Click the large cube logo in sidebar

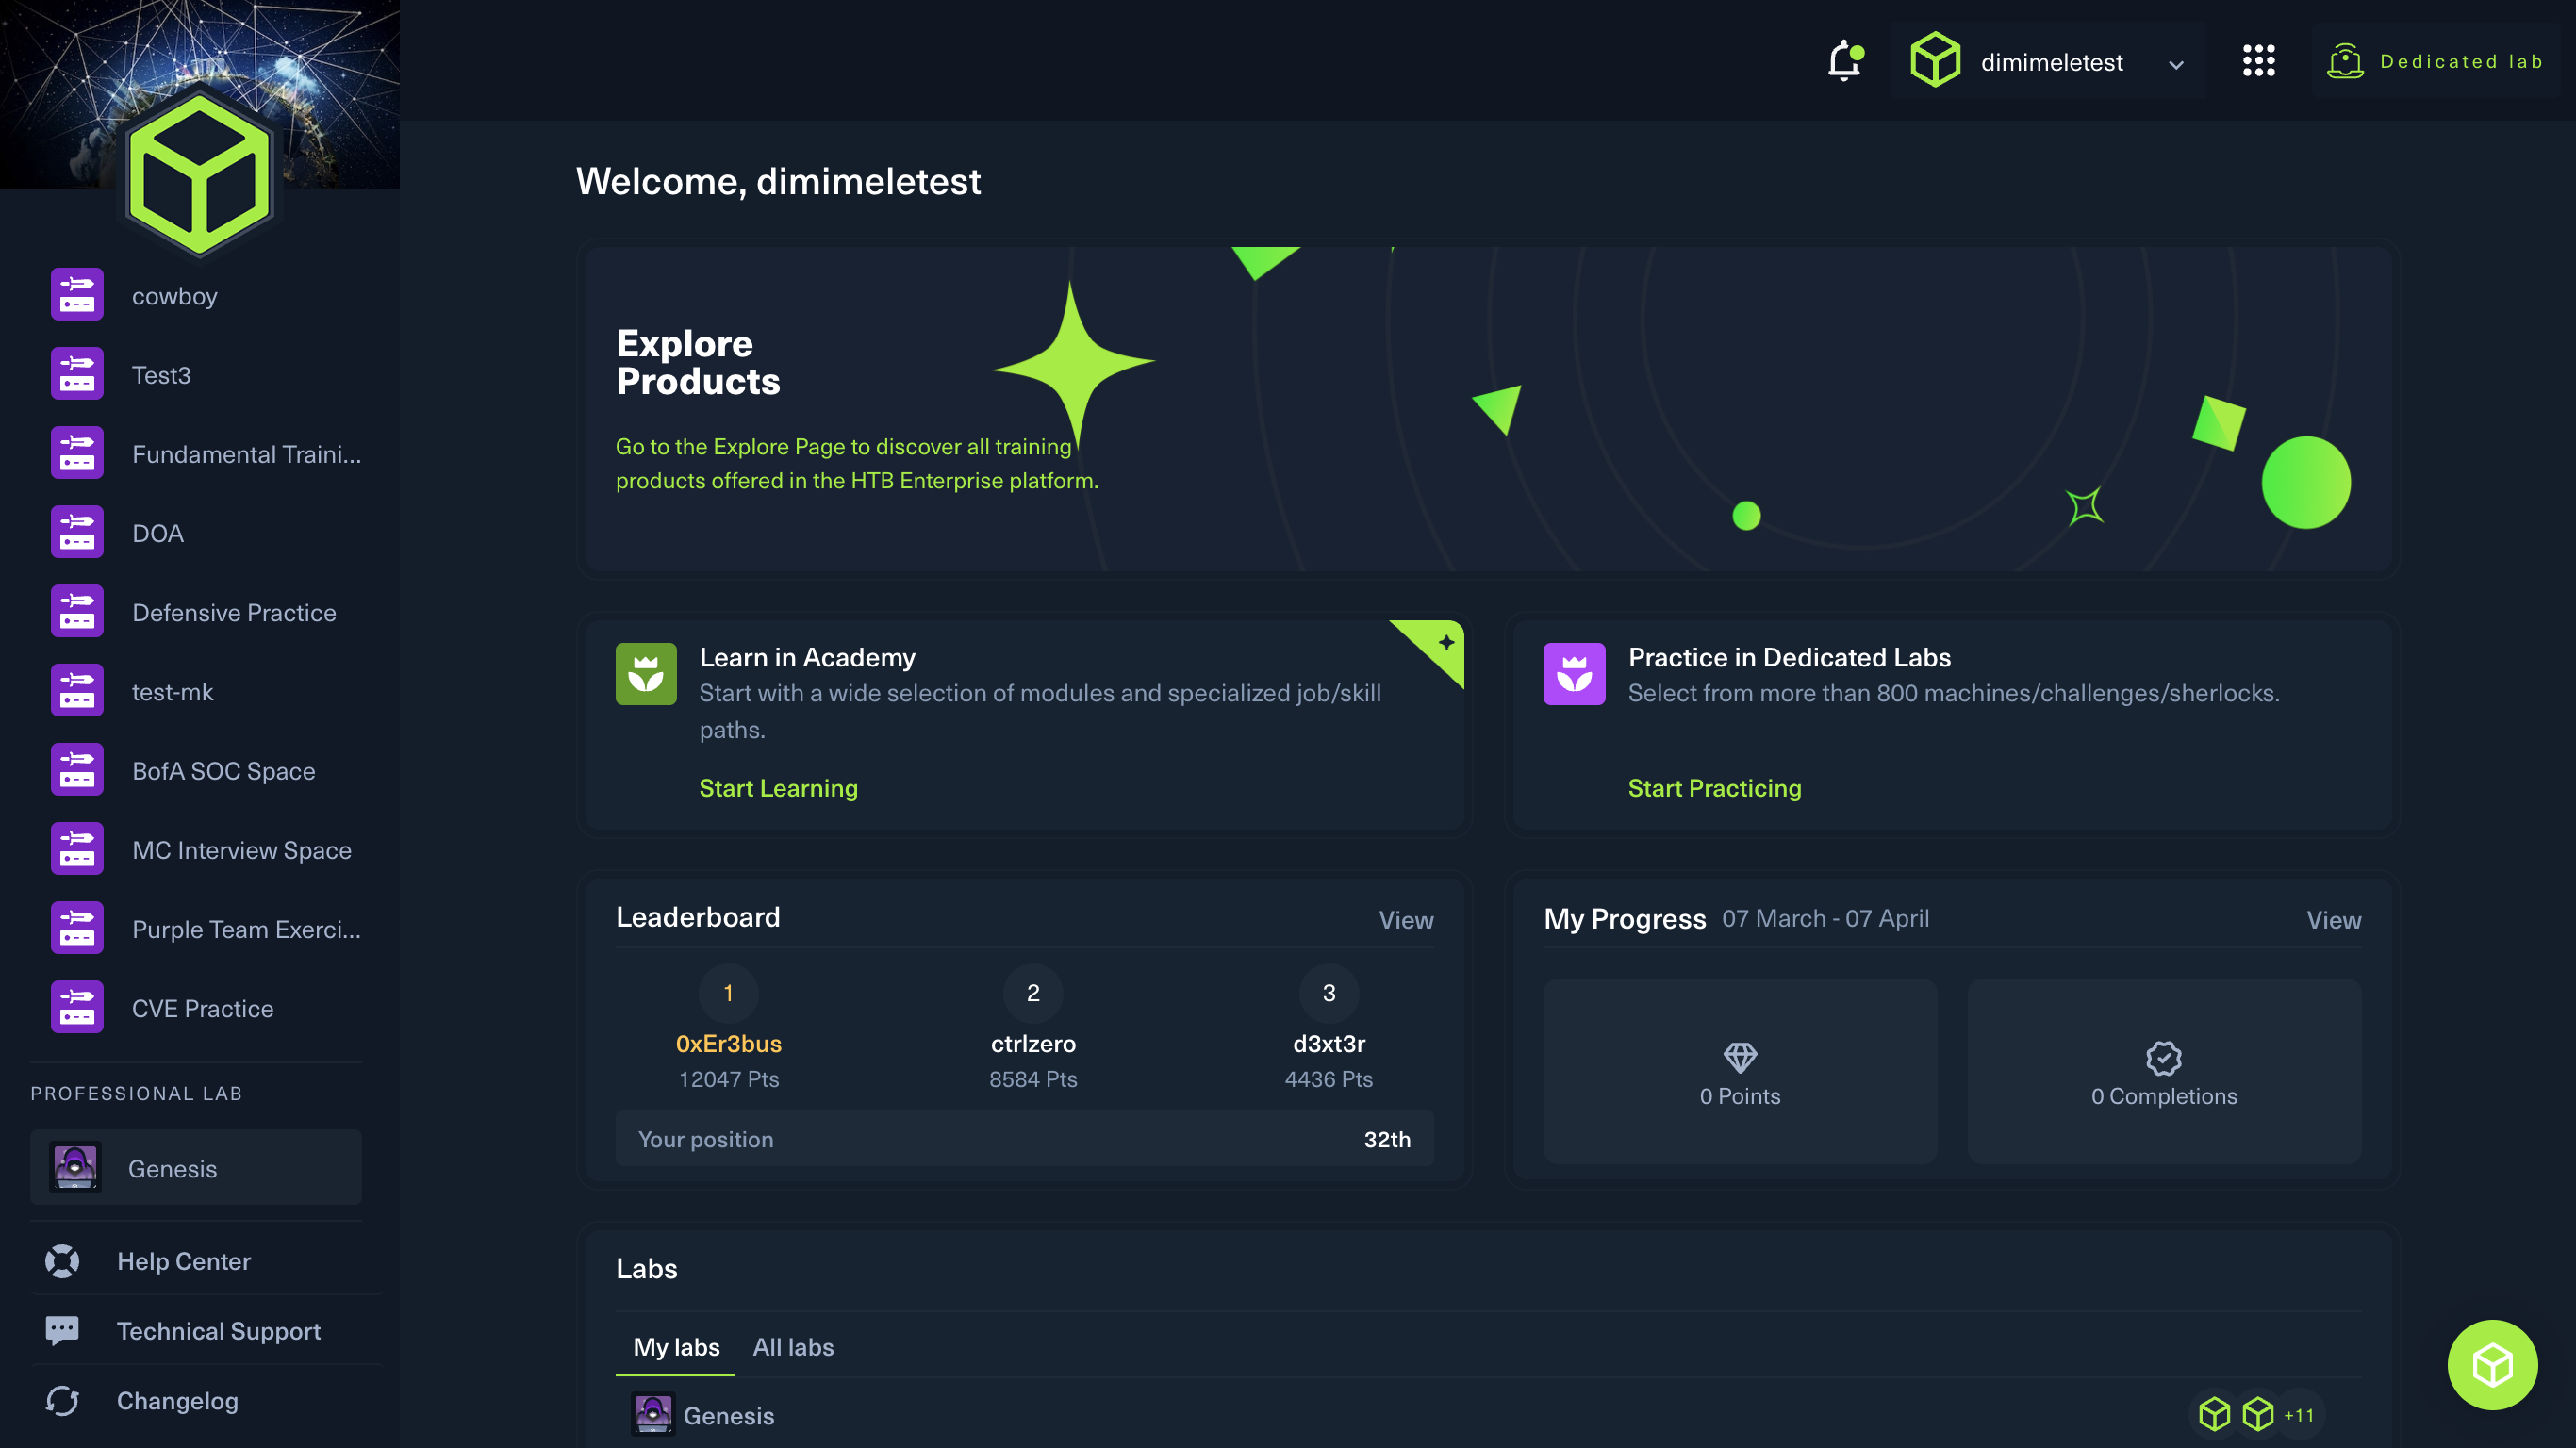[x=200, y=174]
